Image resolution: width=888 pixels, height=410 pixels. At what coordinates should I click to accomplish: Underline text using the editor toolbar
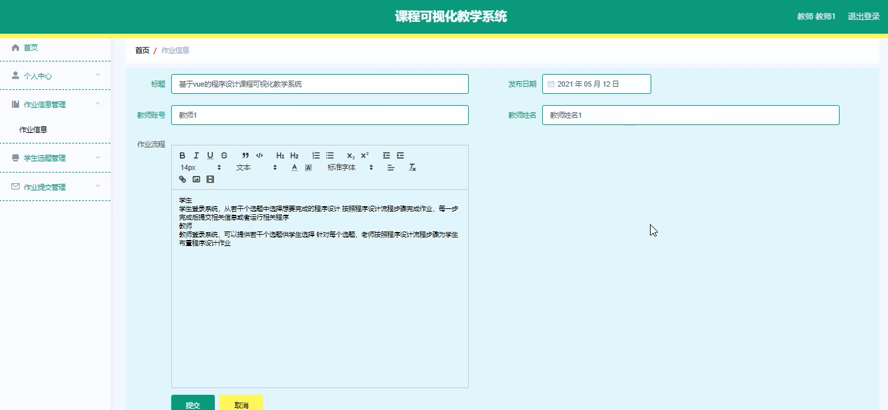point(210,156)
